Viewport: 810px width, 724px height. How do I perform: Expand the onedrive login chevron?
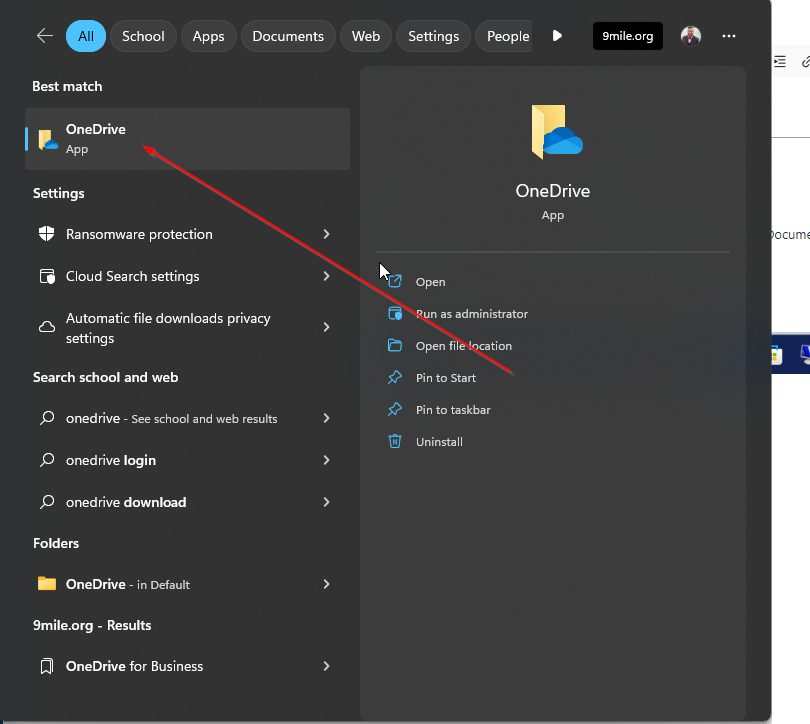pos(326,460)
